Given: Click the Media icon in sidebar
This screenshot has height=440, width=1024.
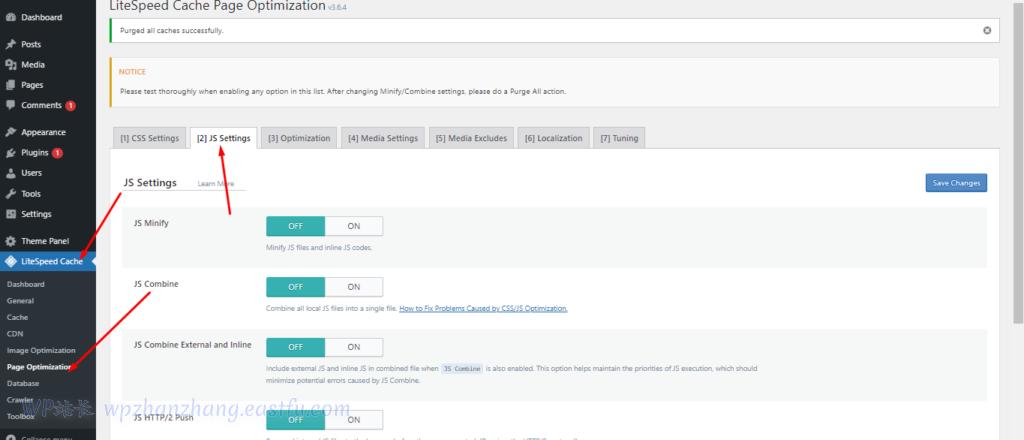Looking at the screenshot, I should coord(10,65).
